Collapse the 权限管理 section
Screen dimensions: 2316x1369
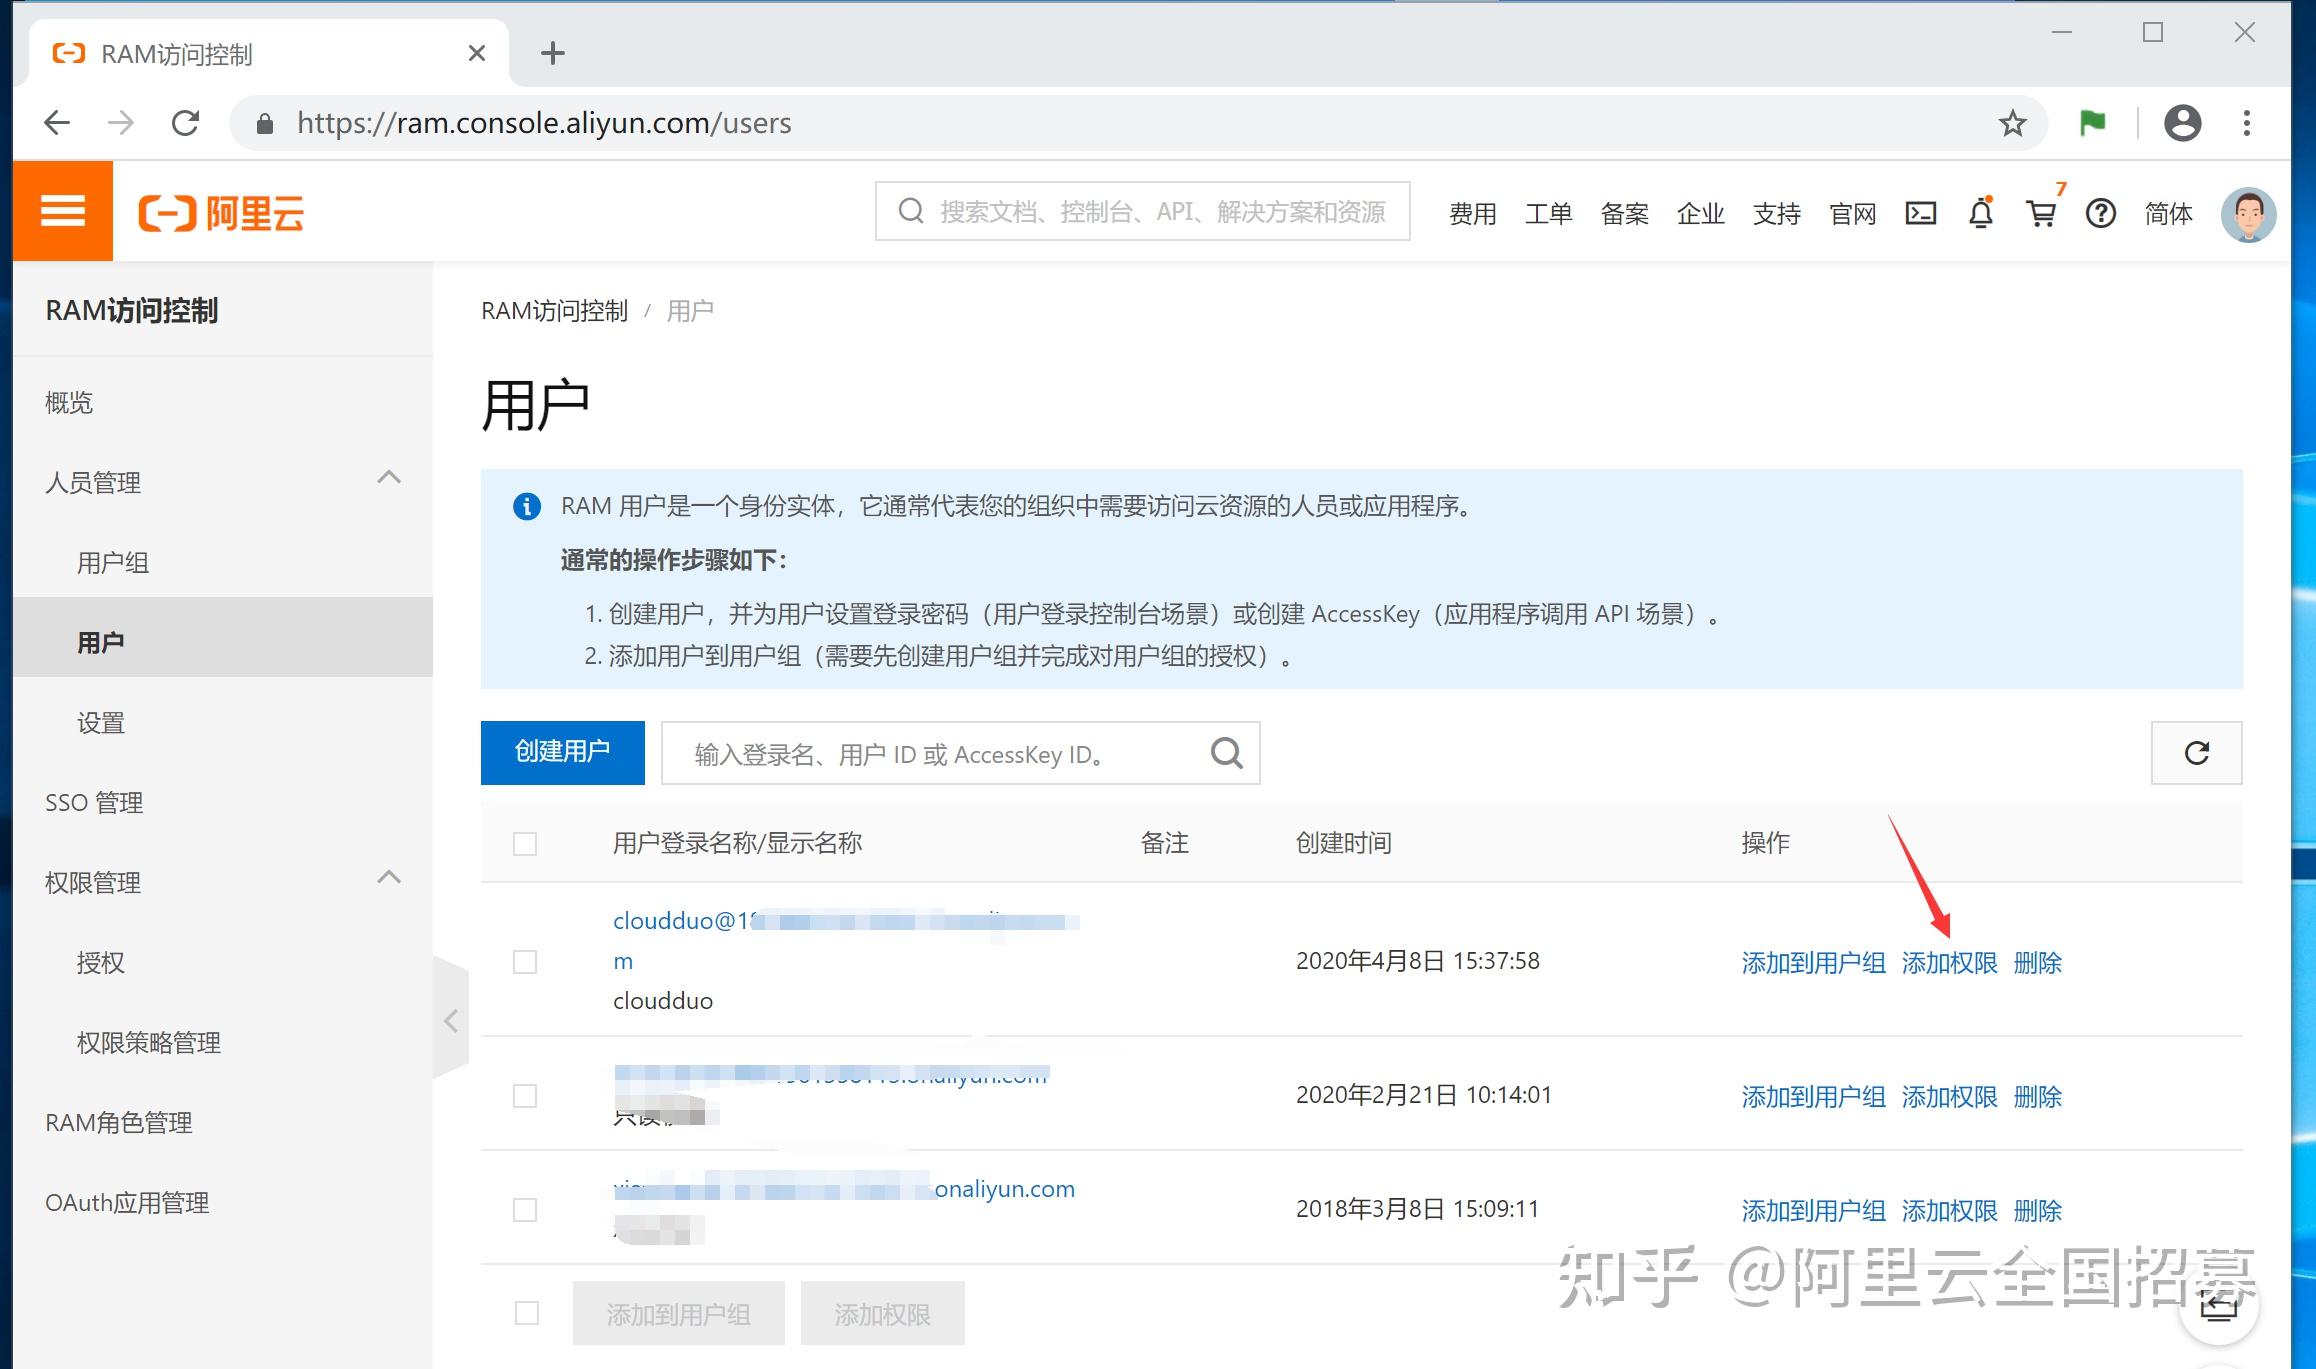point(390,878)
